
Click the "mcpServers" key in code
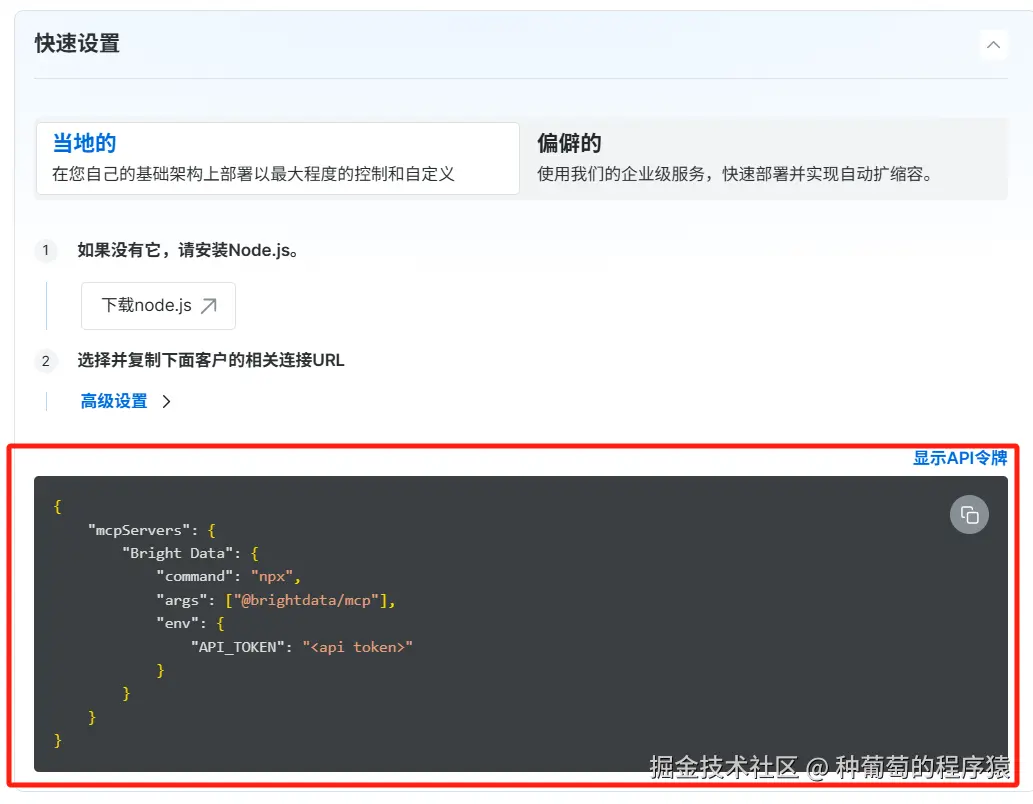[139, 530]
